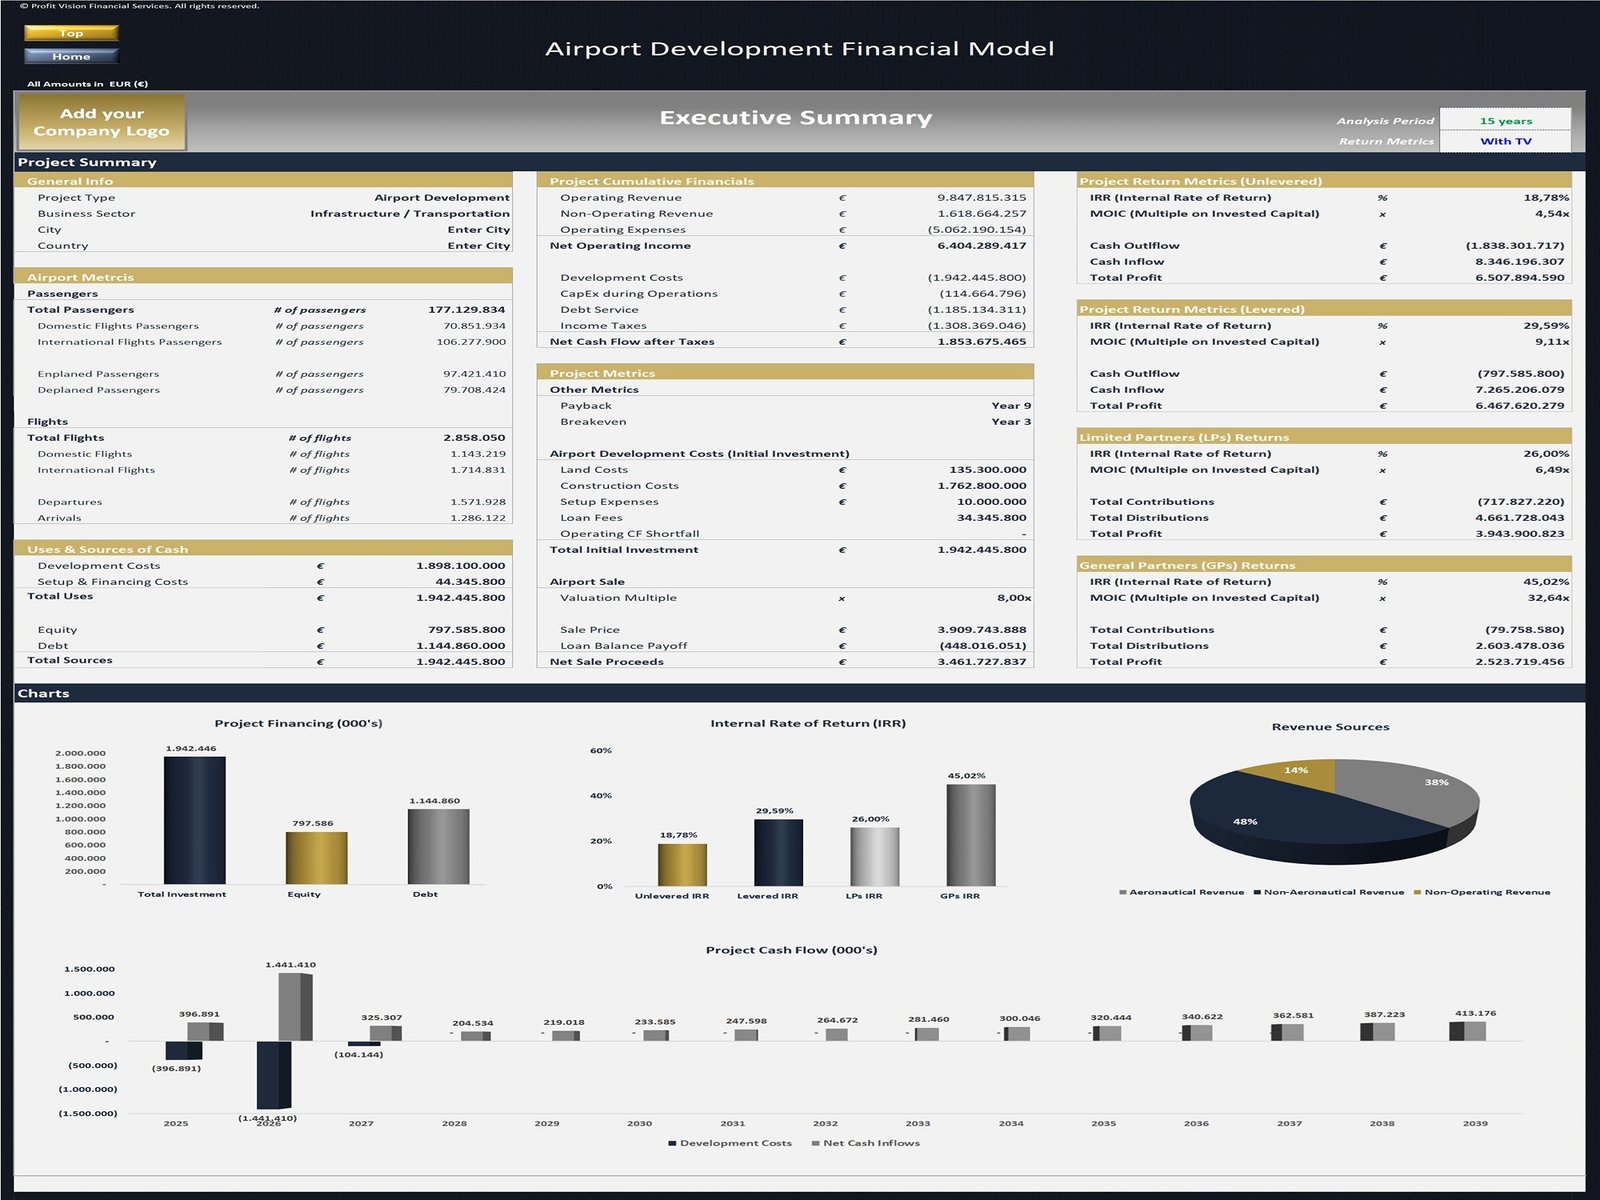
Task: Open the Analysis Period '15 years' dropdown
Action: coord(1505,121)
